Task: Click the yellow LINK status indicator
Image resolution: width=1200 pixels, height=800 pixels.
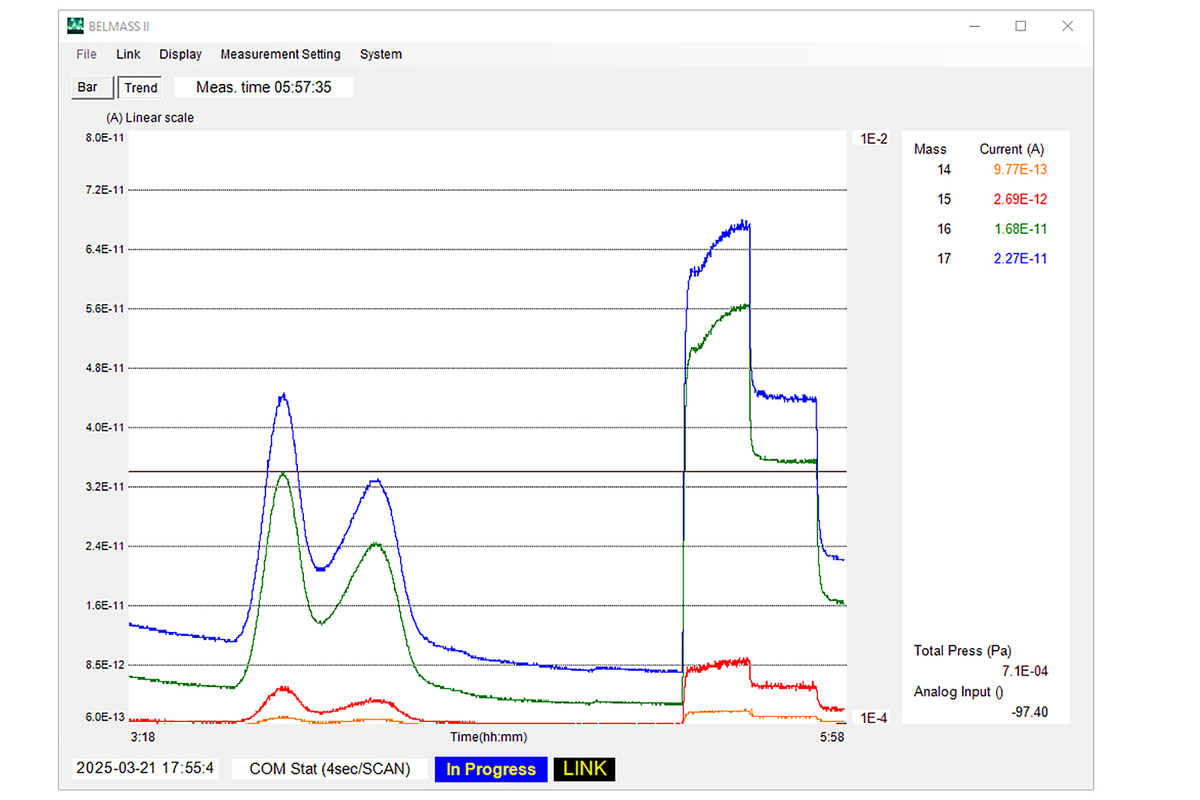Action: click(585, 769)
